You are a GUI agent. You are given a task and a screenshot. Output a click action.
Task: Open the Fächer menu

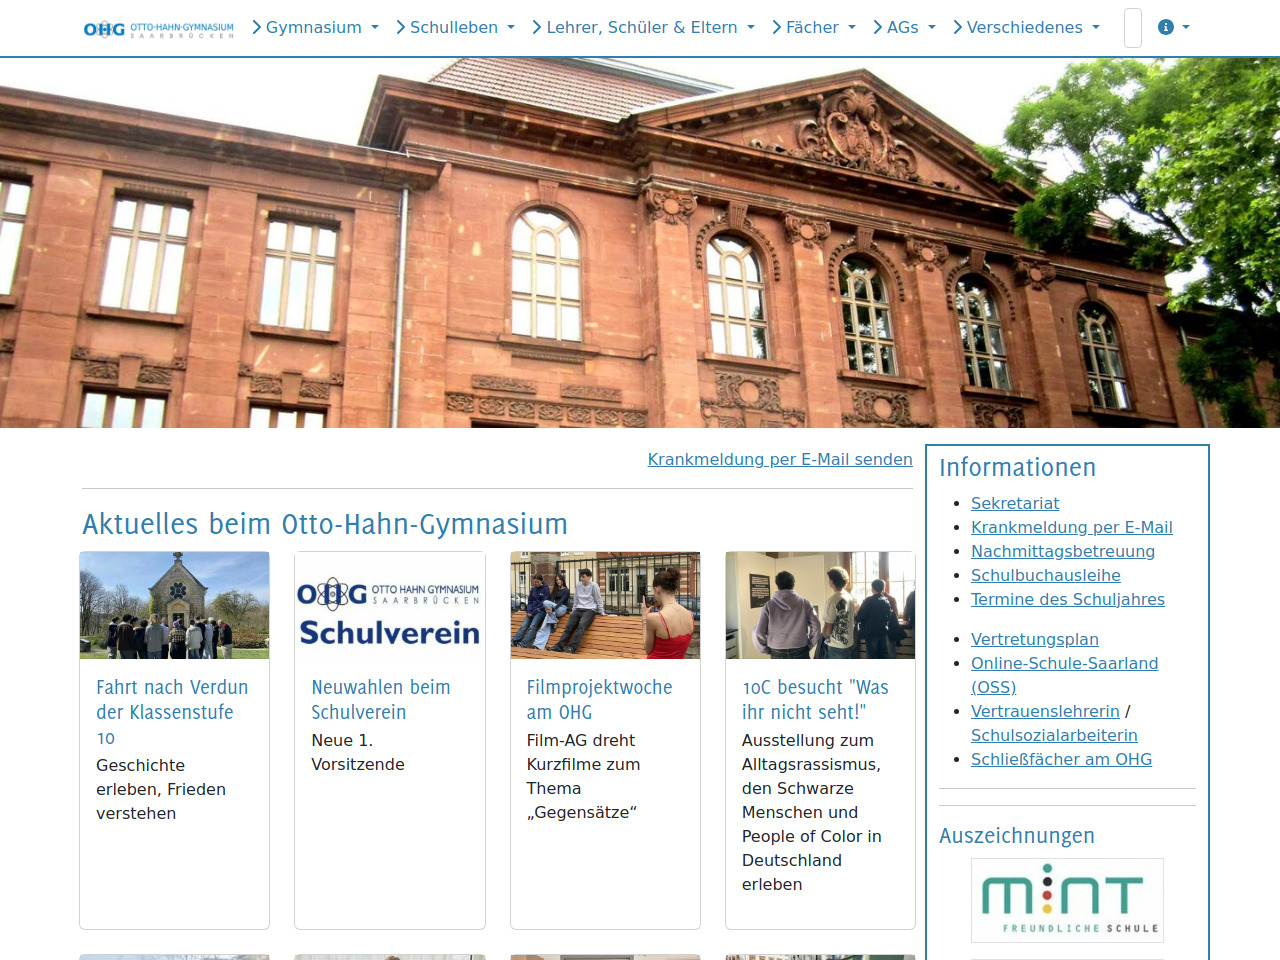814,28
